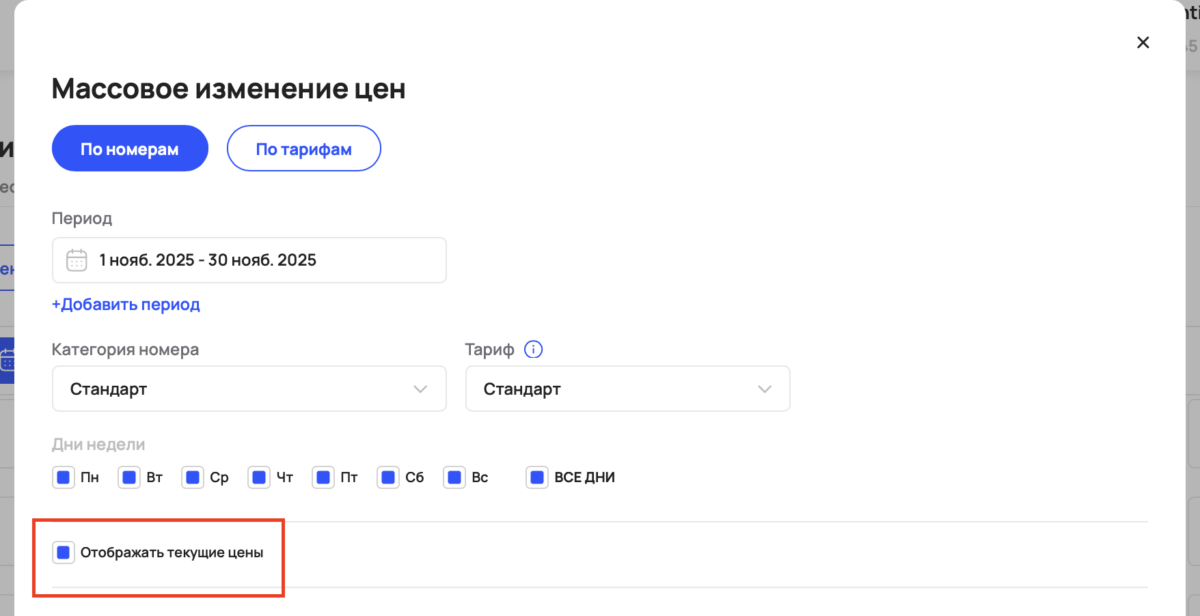Click chevron arrow in Категория номера field
This screenshot has width=1200, height=616.
tap(420, 389)
